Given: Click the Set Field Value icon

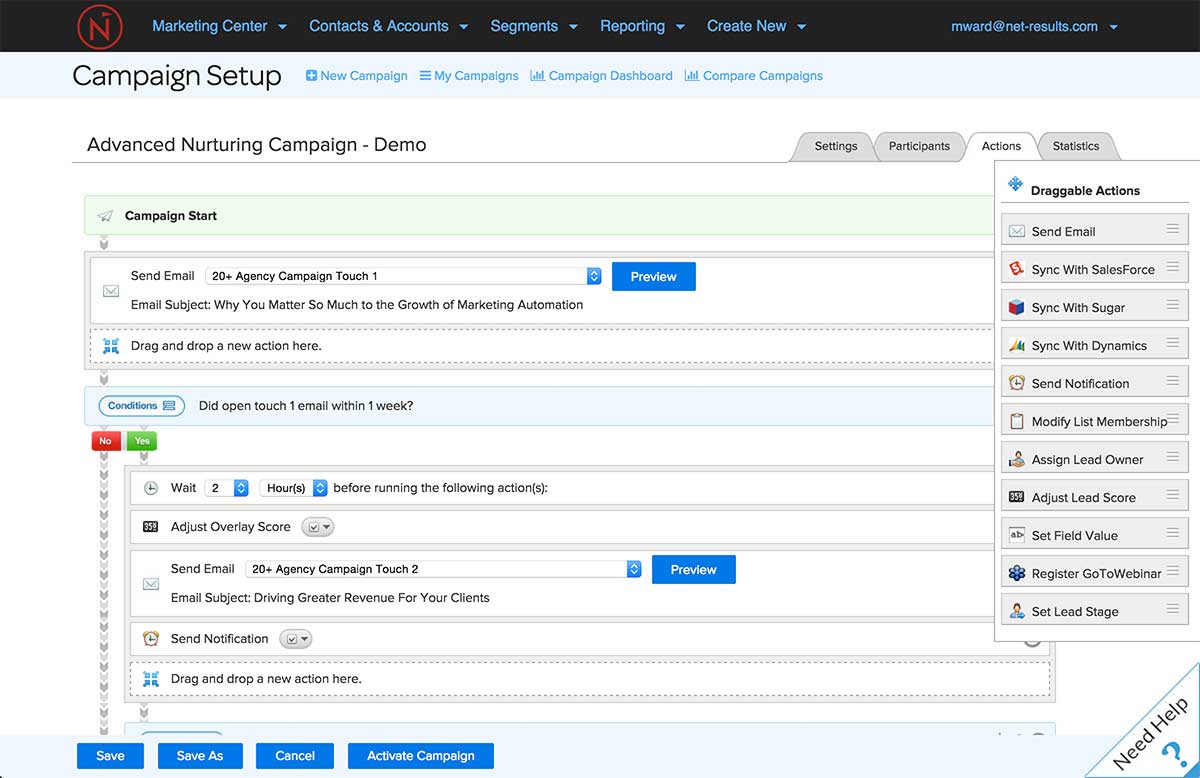Looking at the screenshot, I should 1017,535.
